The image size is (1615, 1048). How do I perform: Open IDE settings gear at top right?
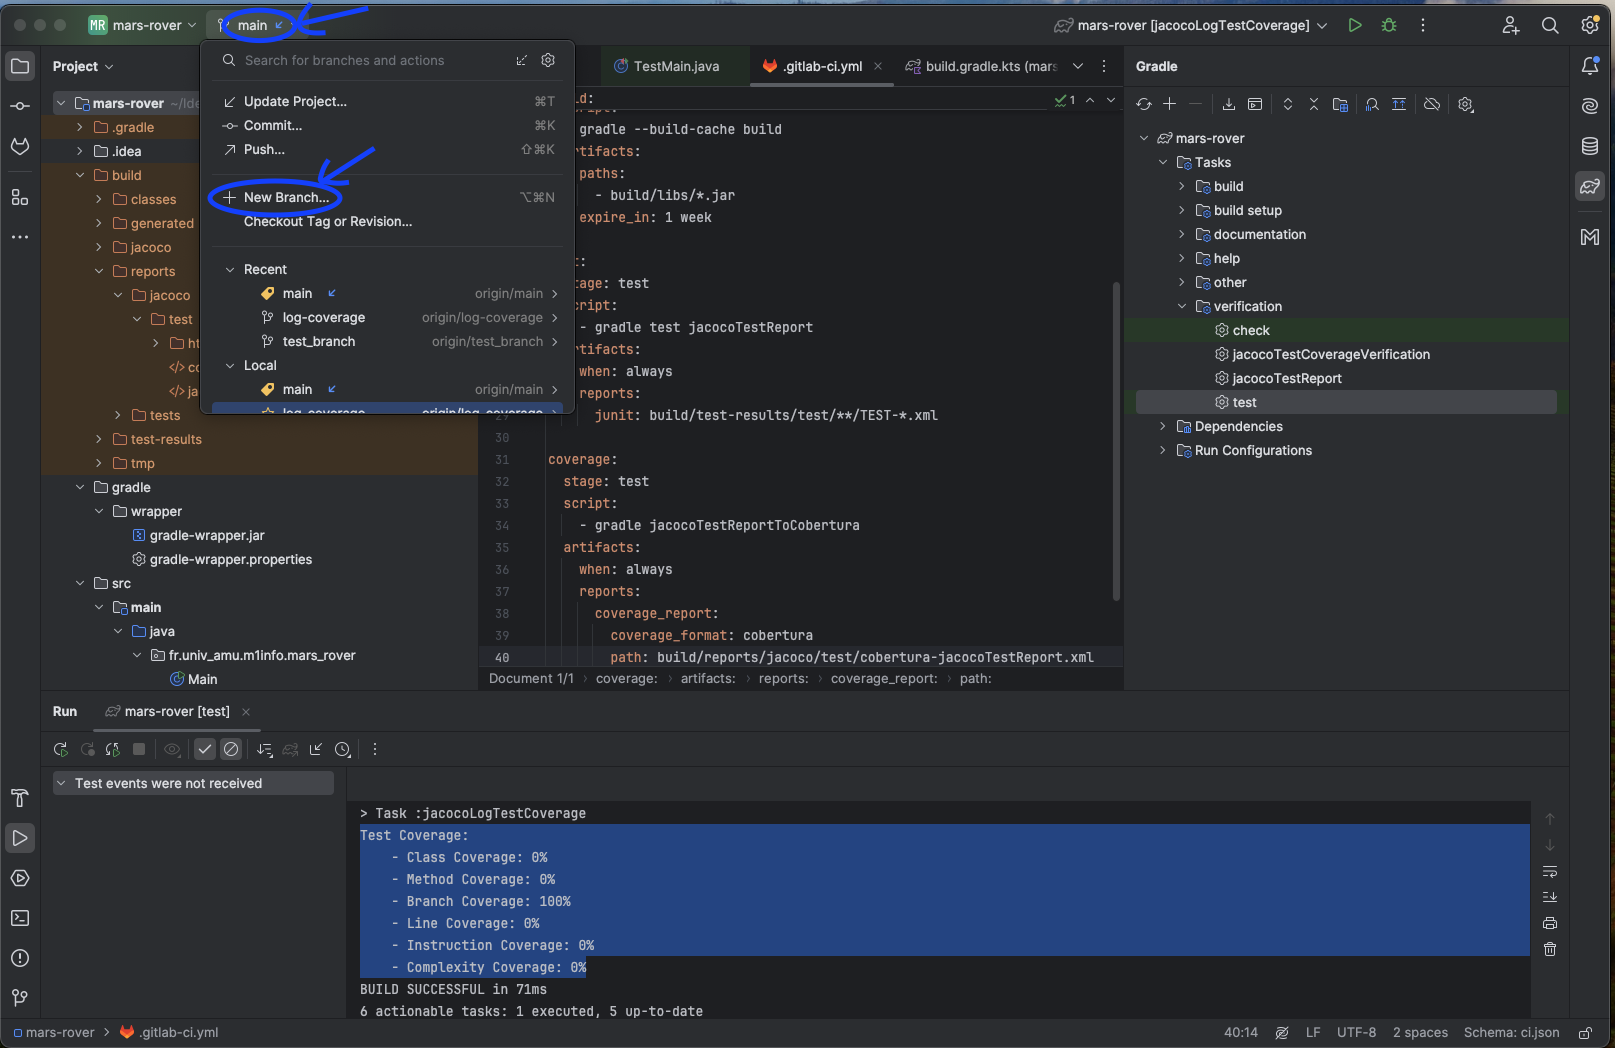click(1590, 25)
